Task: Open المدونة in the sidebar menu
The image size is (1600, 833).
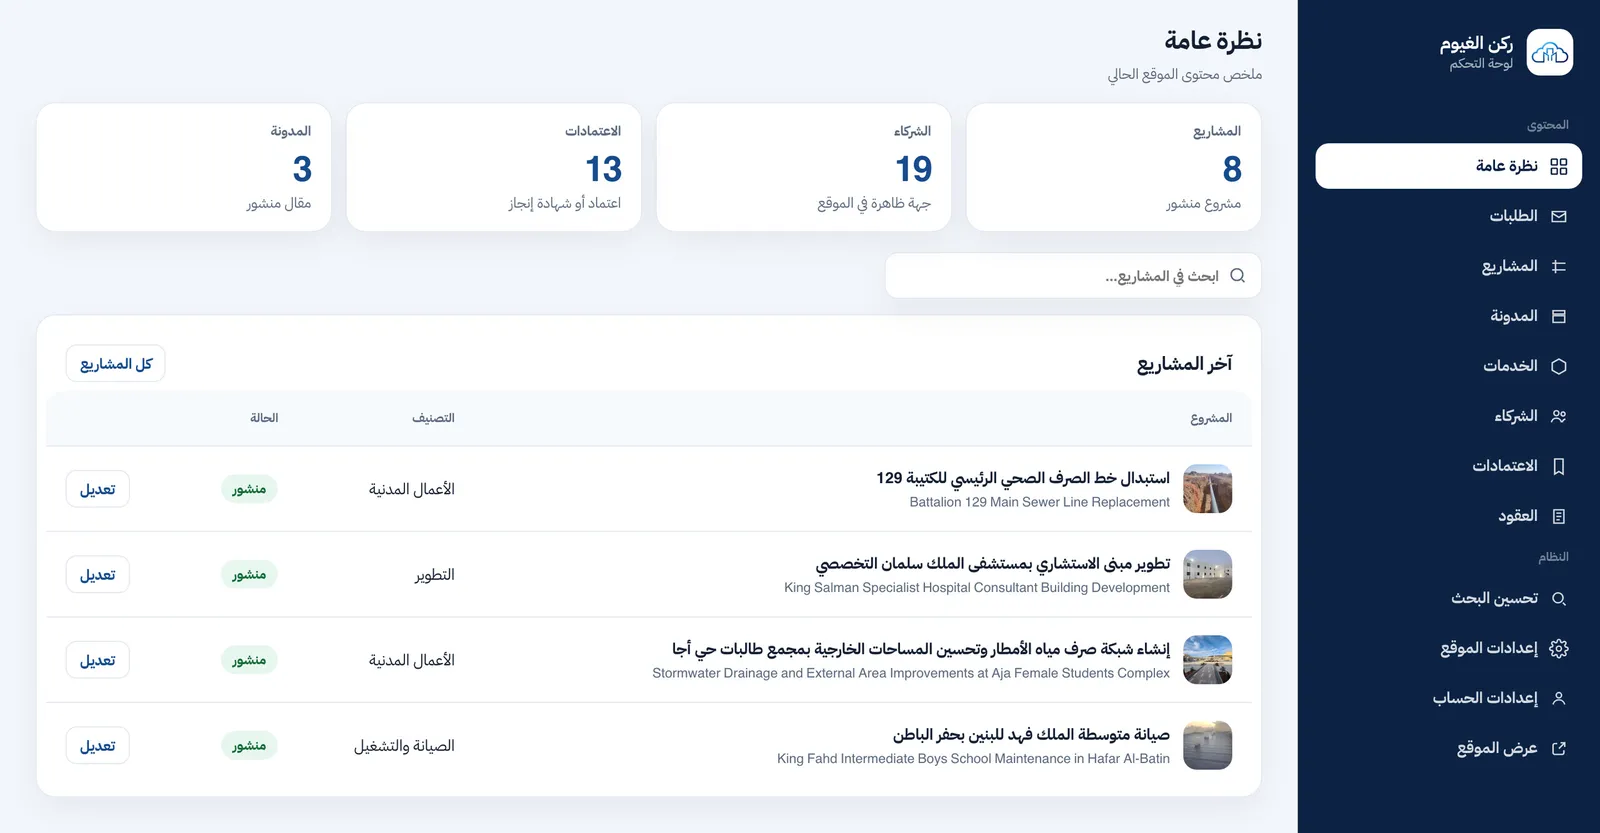Action: click(1448, 316)
